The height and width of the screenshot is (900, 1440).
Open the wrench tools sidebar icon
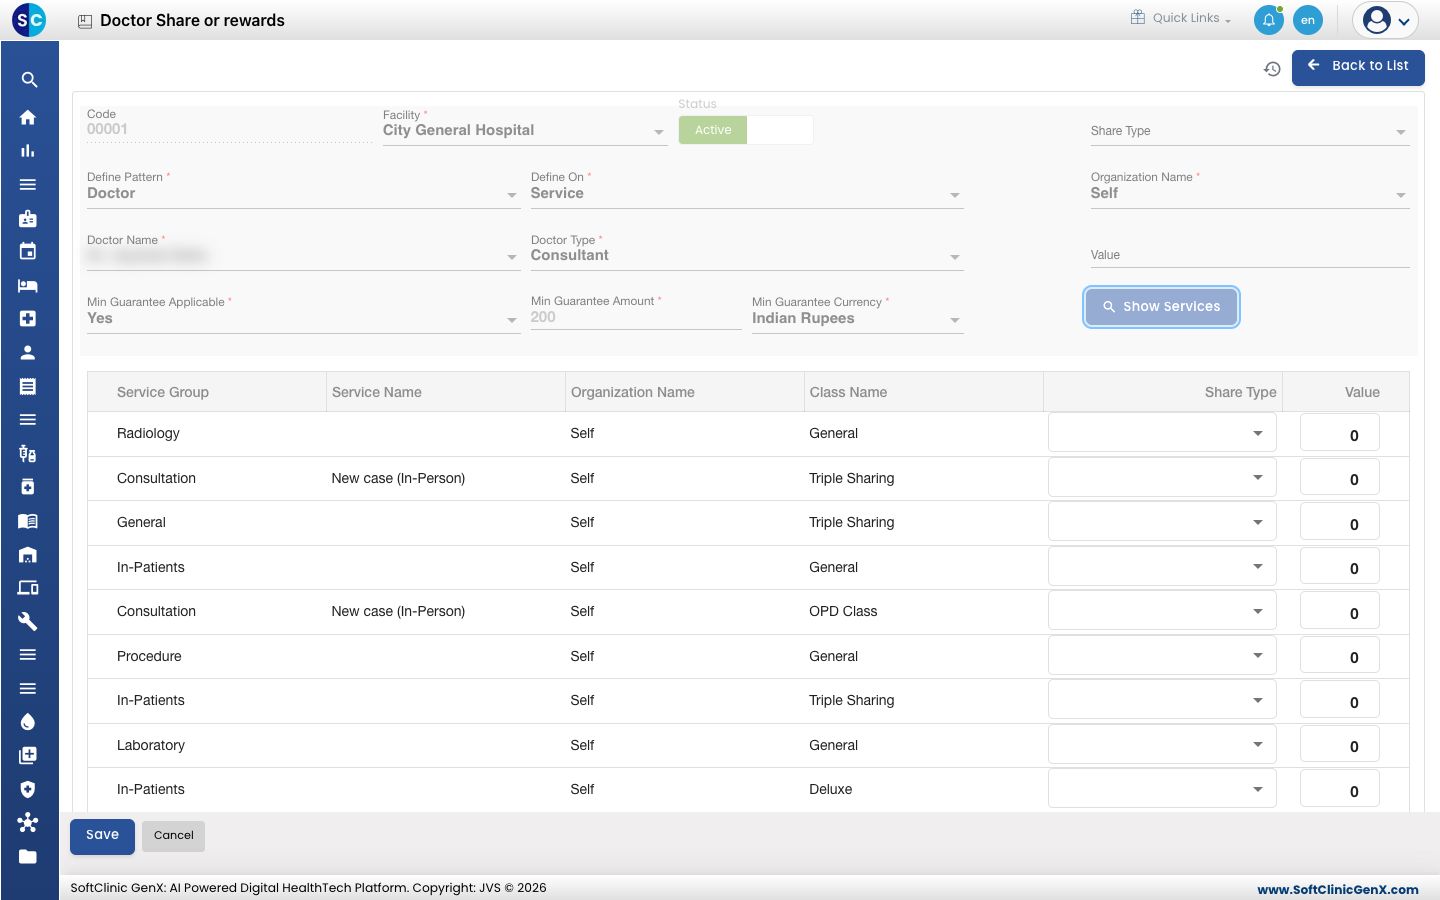pos(28,621)
